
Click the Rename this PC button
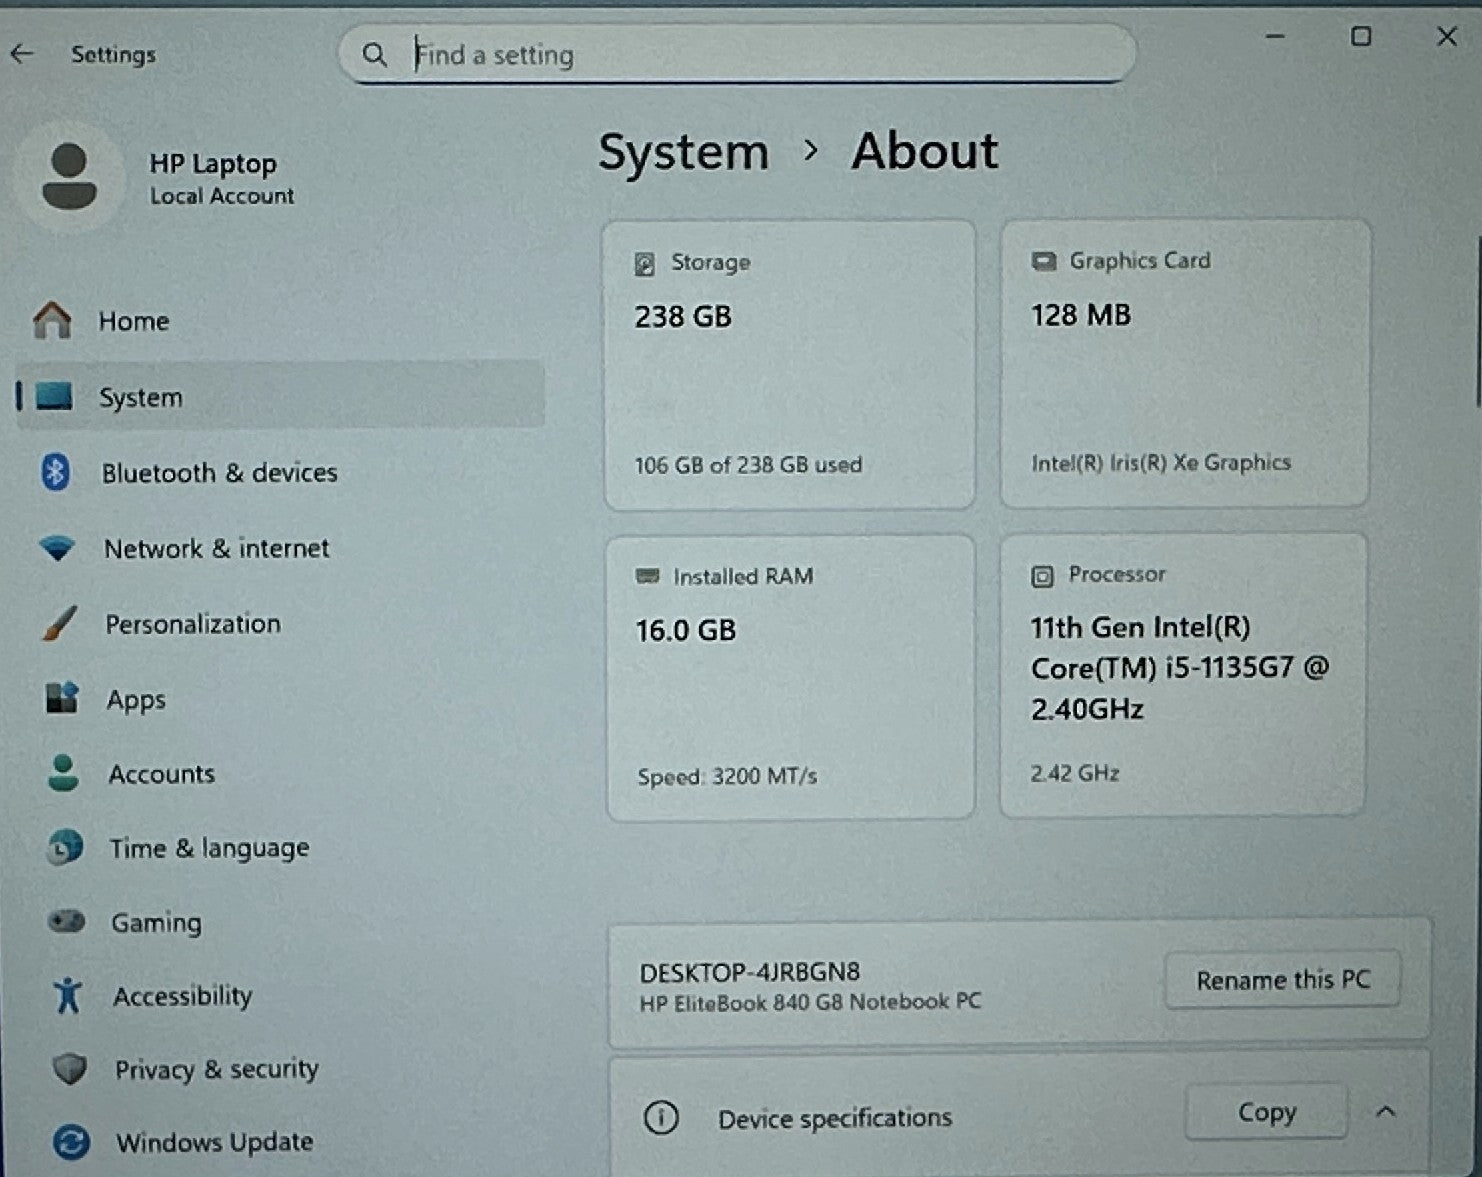click(1282, 980)
